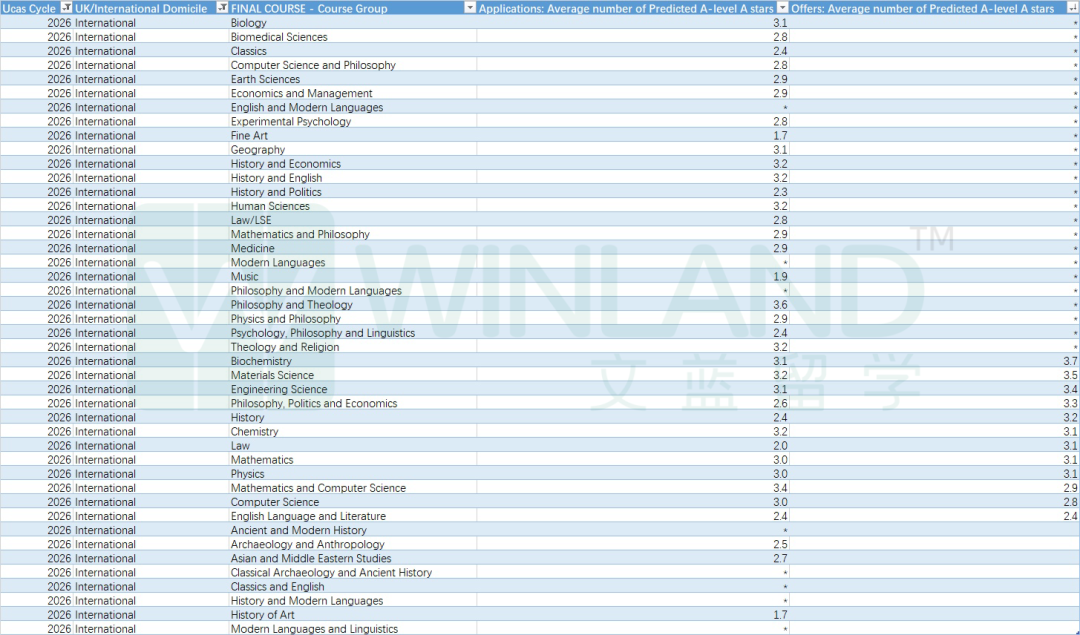Open the Applications average A stars filter dropdown
This screenshot has width=1080, height=635.
[x=782, y=8]
